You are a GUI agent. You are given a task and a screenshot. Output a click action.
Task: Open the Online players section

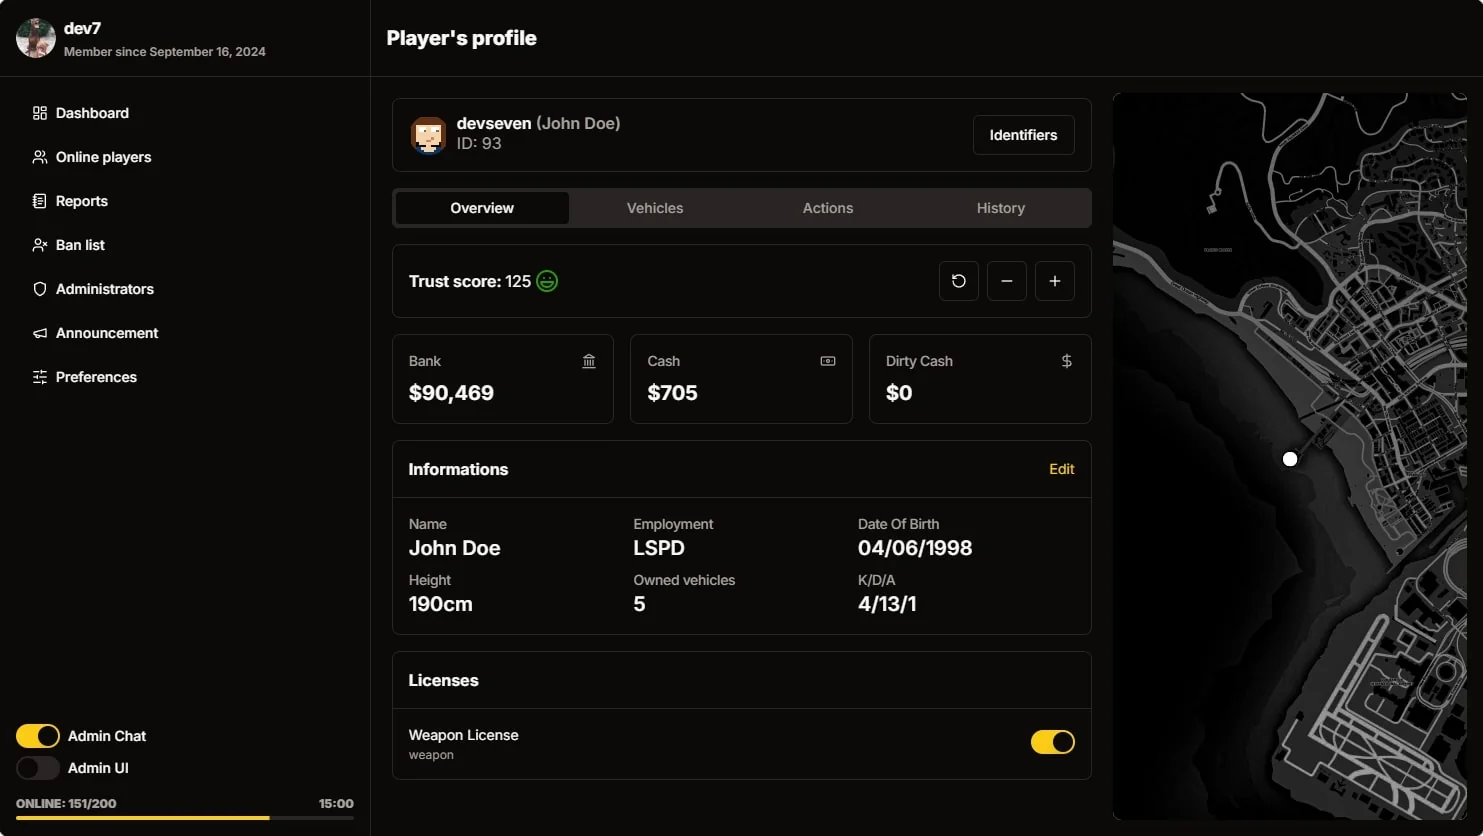(x=40, y=157)
